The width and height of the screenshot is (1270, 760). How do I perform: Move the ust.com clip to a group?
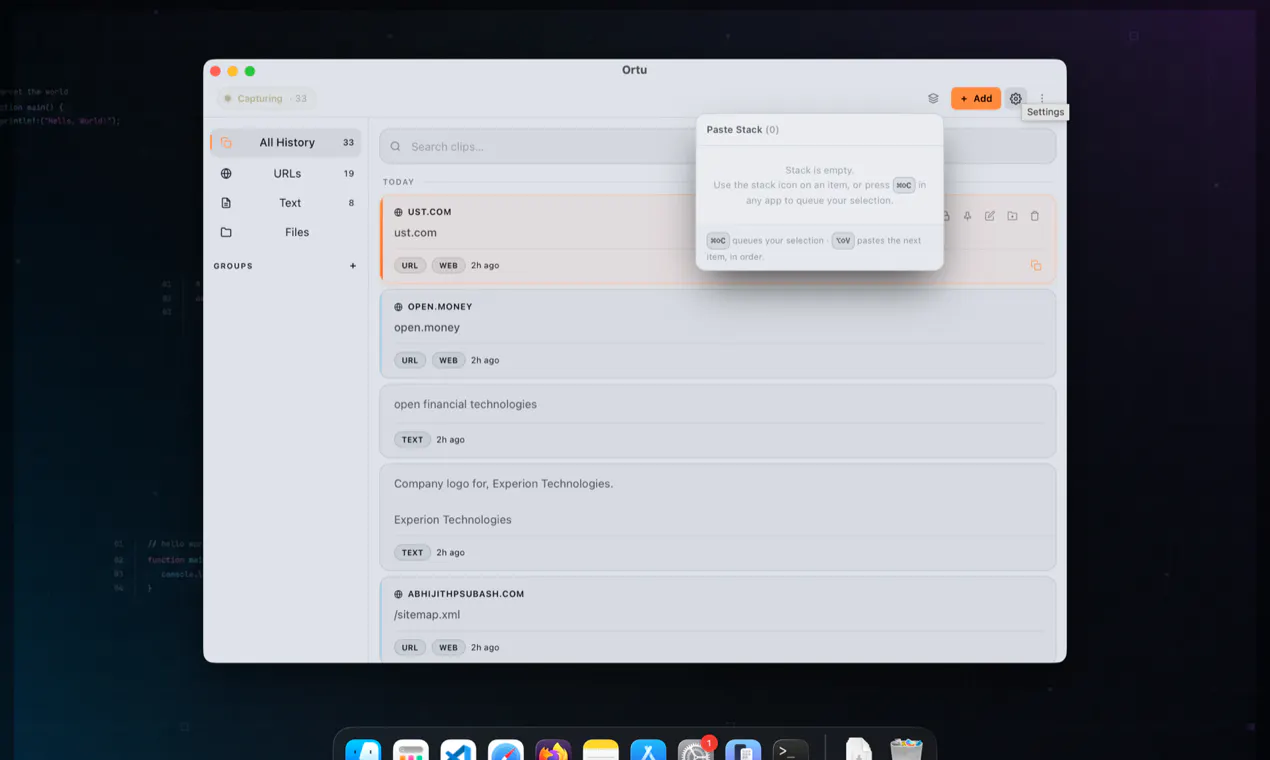coord(1012,216)
